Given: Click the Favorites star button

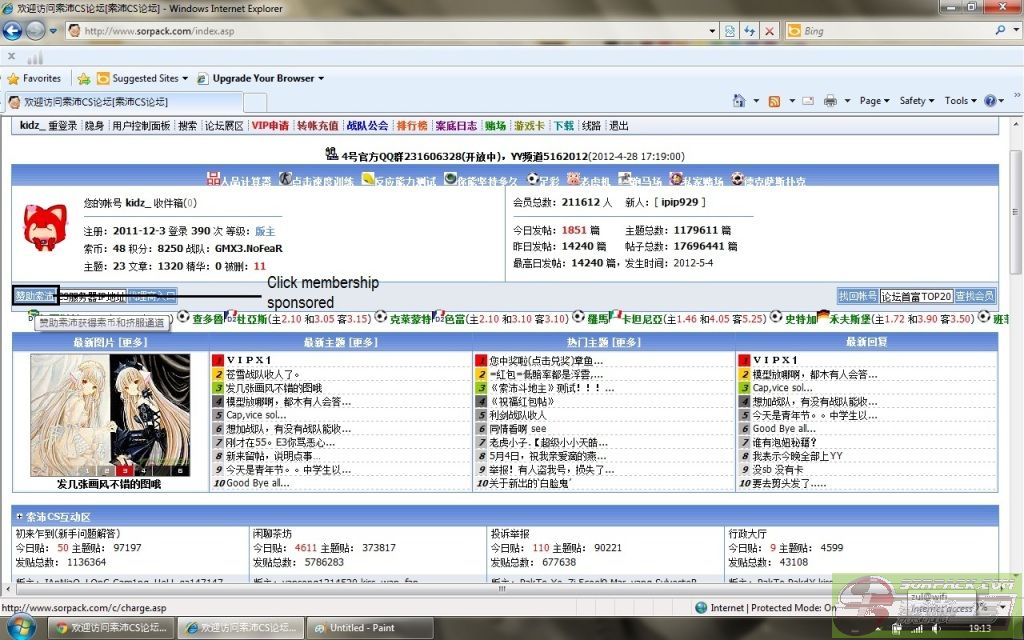Looking at the screenshot, I should tap(34, 78).
